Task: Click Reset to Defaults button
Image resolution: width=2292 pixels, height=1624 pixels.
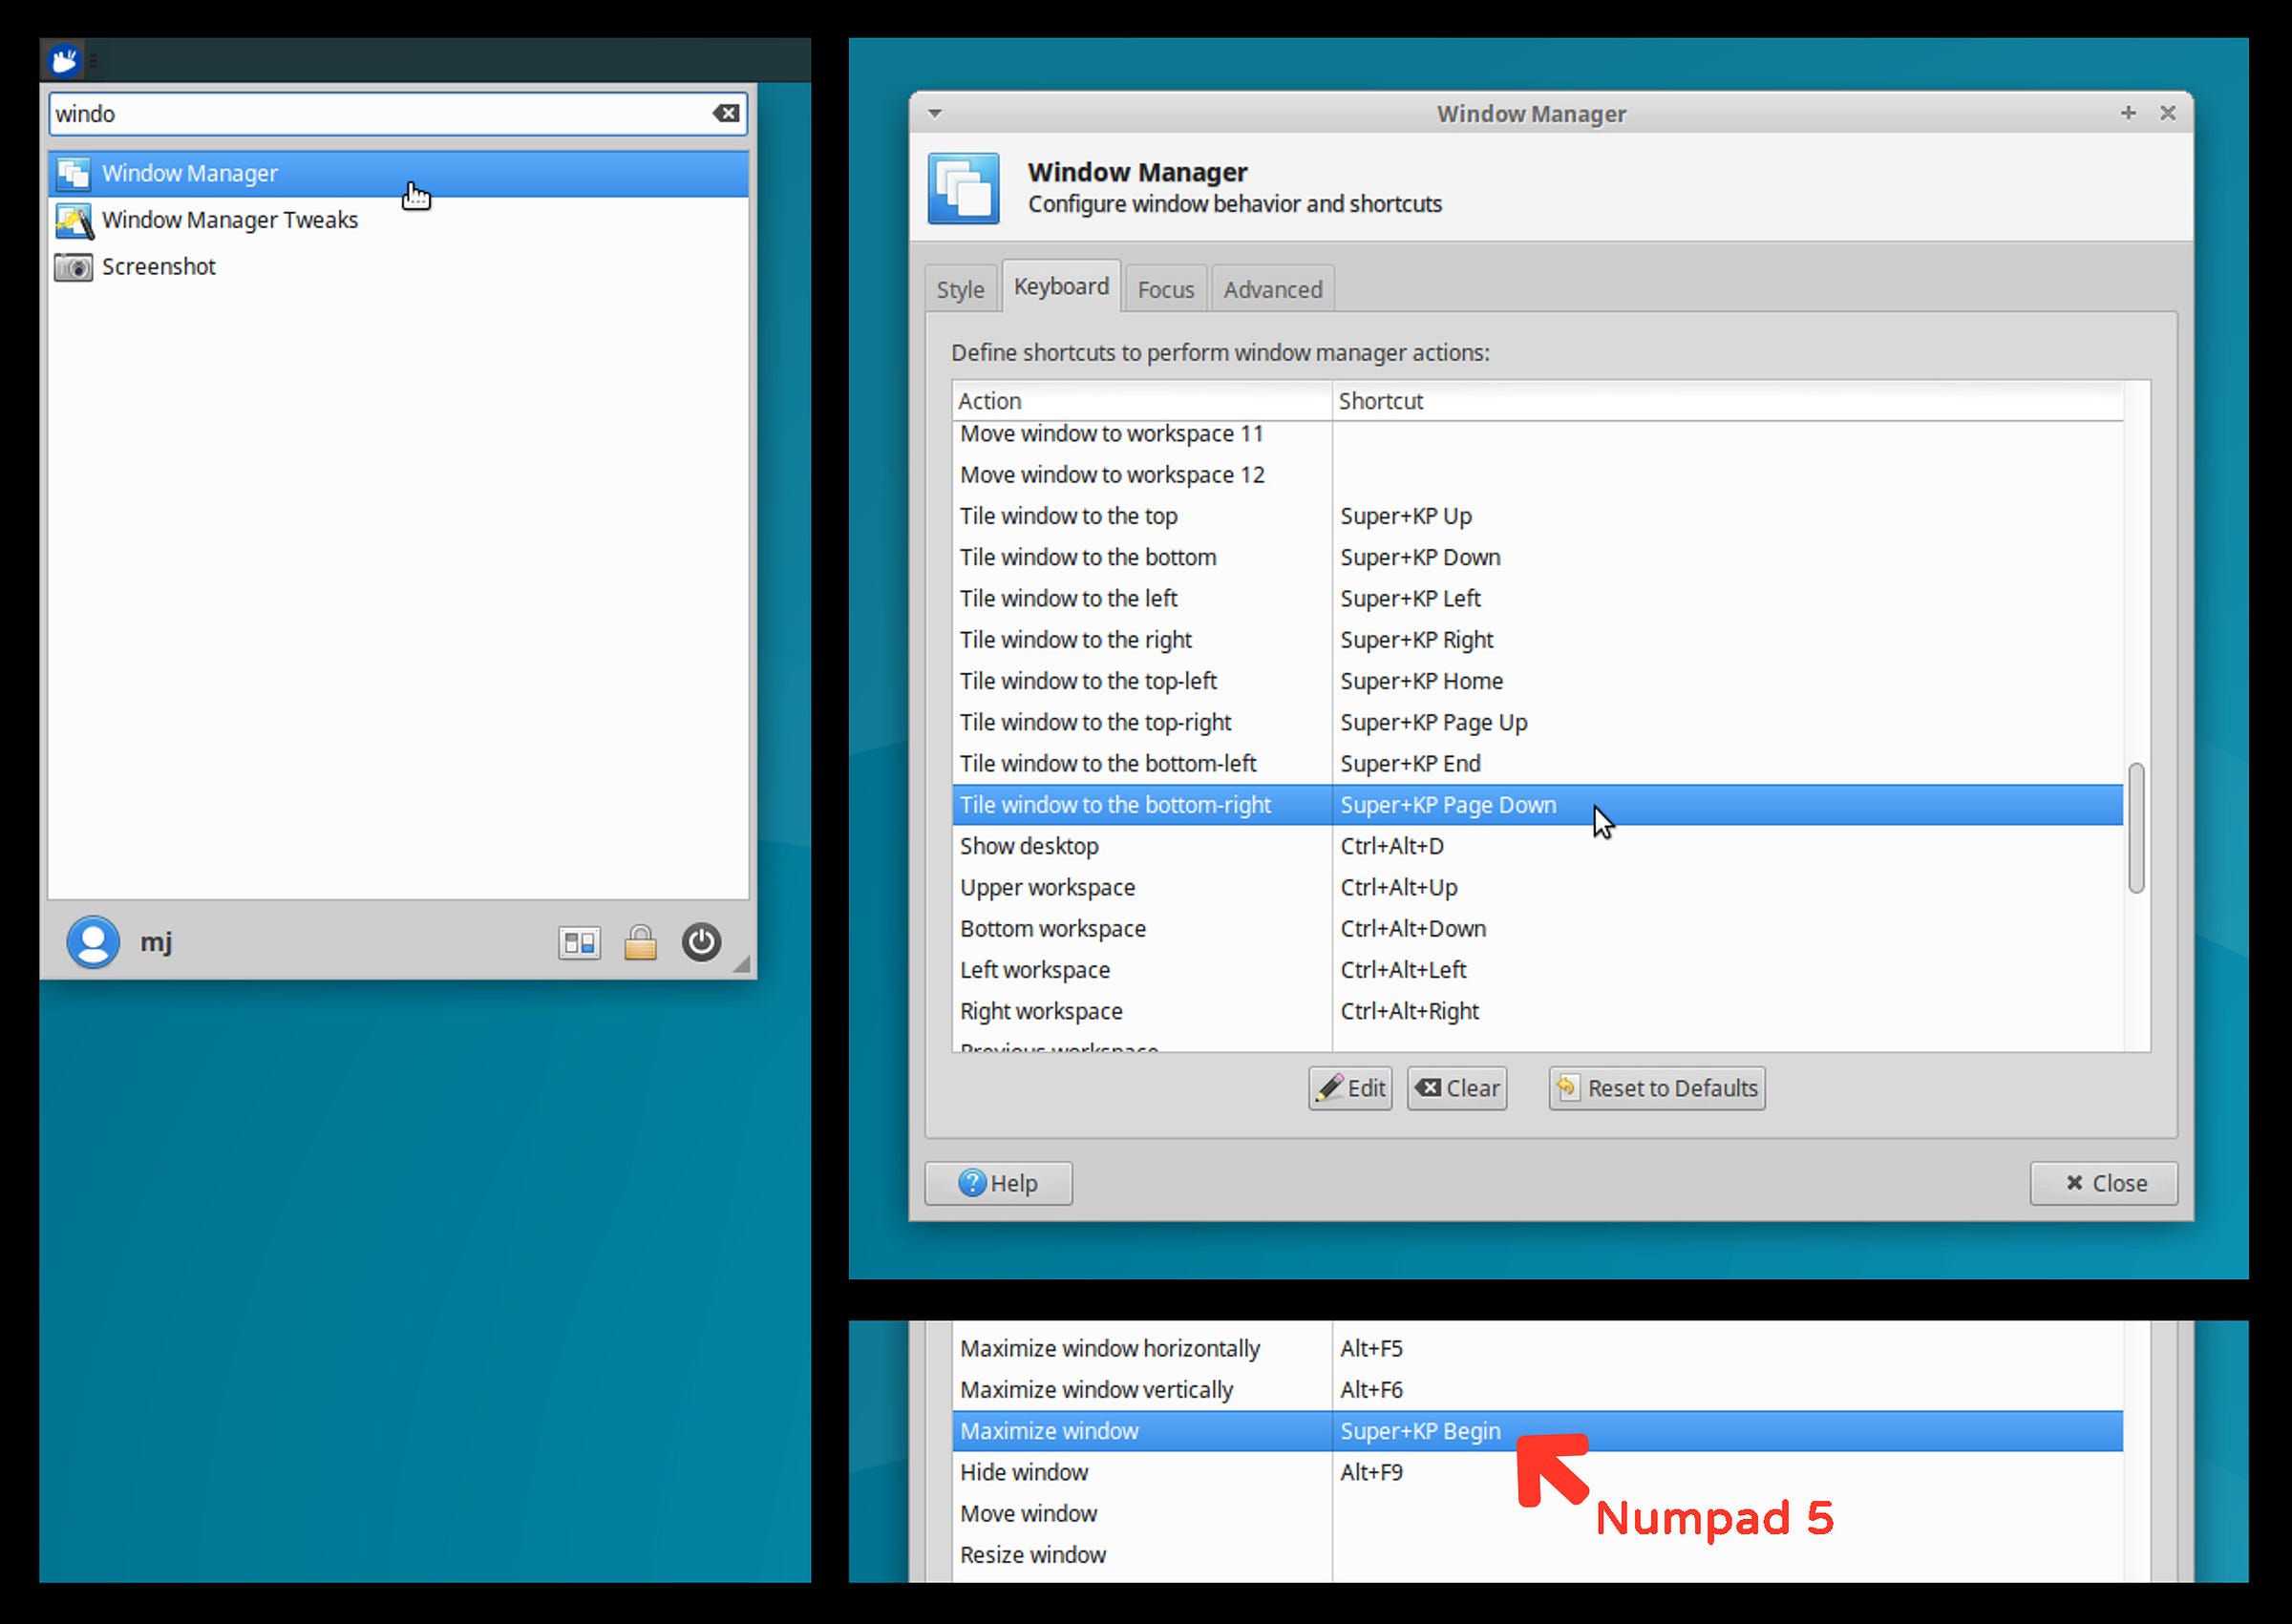Action: [x=1656, y=1088]
